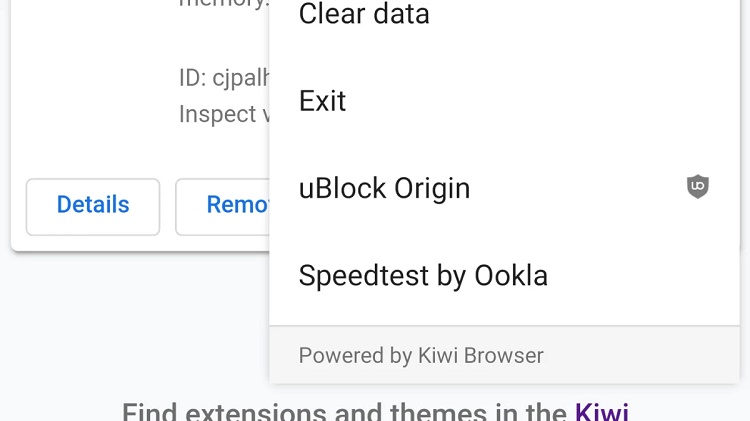
Task: Click empty space right of Exit entry
Action: (x=540, y=101)
